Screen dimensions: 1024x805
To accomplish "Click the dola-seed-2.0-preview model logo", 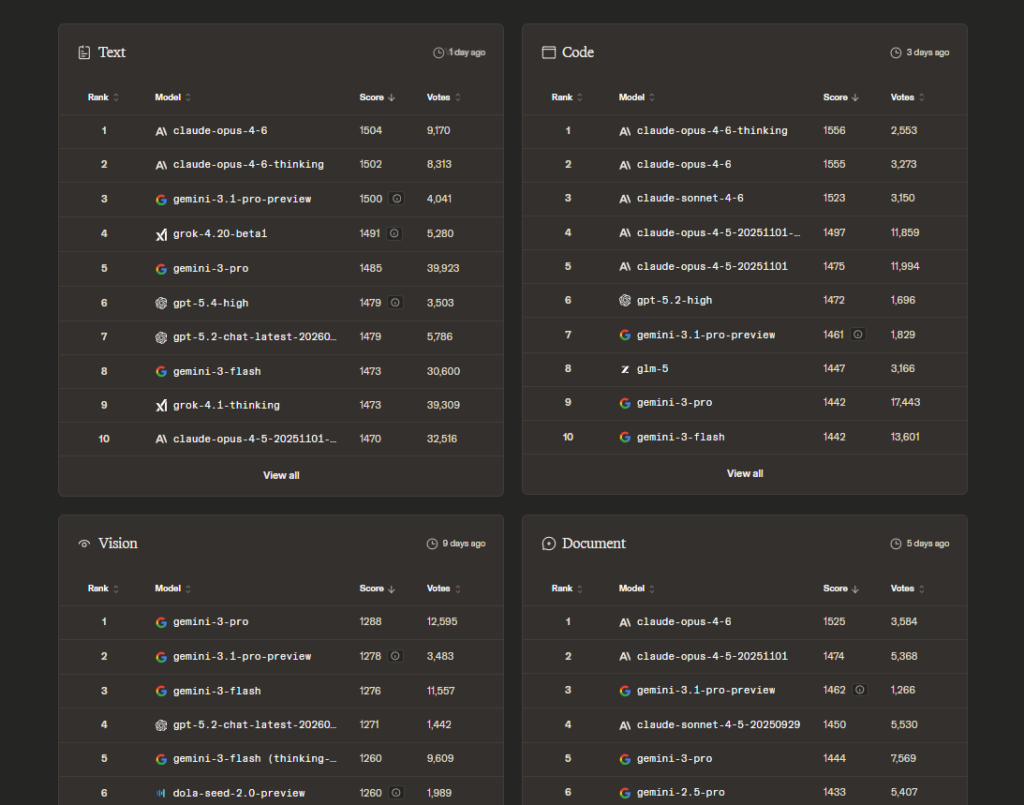I will pyautogui.click(x=161, y=793).
